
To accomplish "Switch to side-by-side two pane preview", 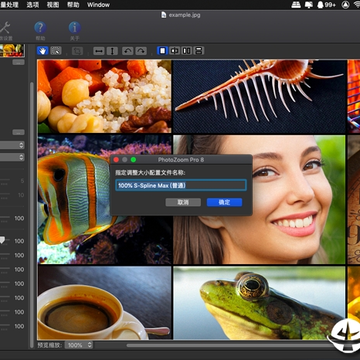I will click(187, 51).
